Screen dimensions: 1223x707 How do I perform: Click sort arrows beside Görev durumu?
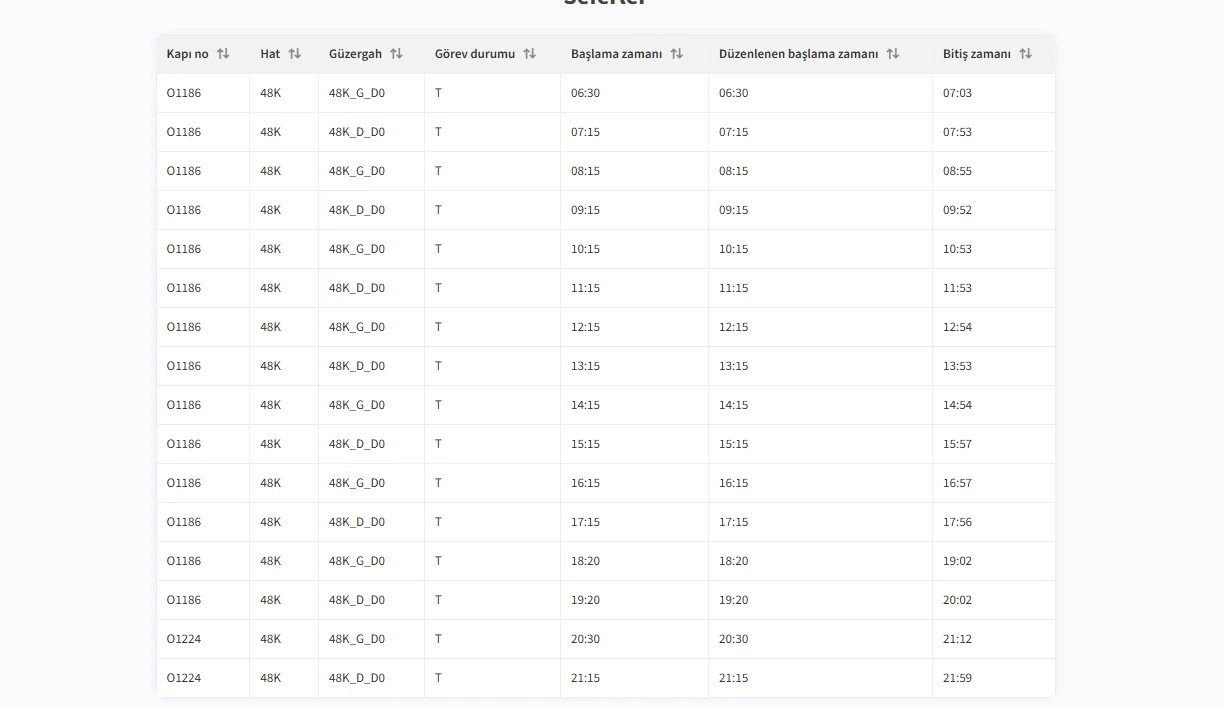tap(529, 54)
